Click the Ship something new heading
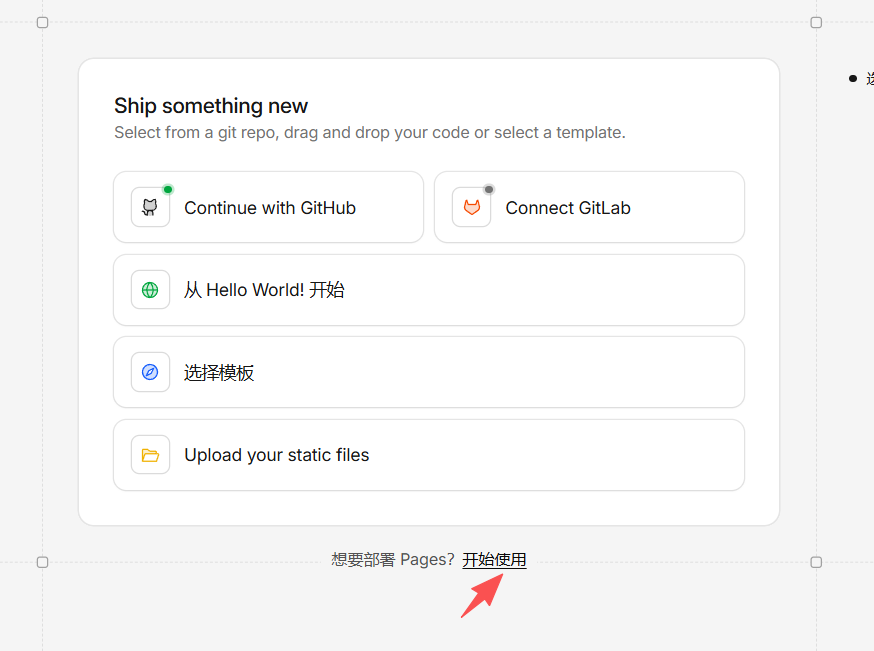Image resolution: width=874 pixels, height=651 pixels. pyautogui.click(x=211, y=106)
